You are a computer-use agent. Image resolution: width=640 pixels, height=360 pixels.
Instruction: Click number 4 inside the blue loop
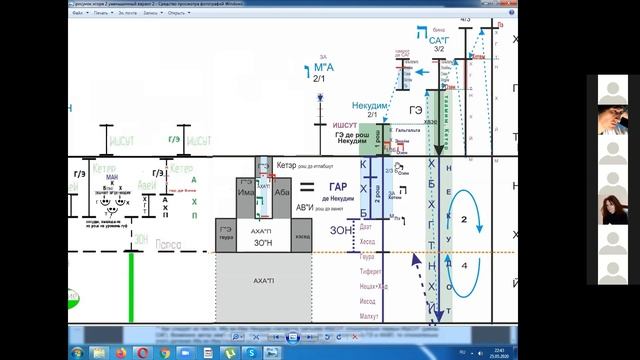[464, 266]
